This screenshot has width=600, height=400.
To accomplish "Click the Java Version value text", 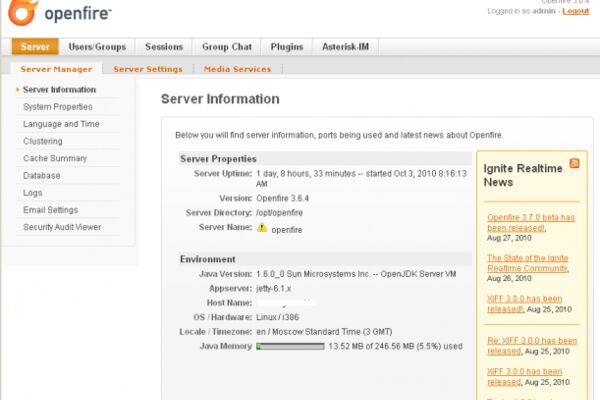I will (x=356, y=274).
